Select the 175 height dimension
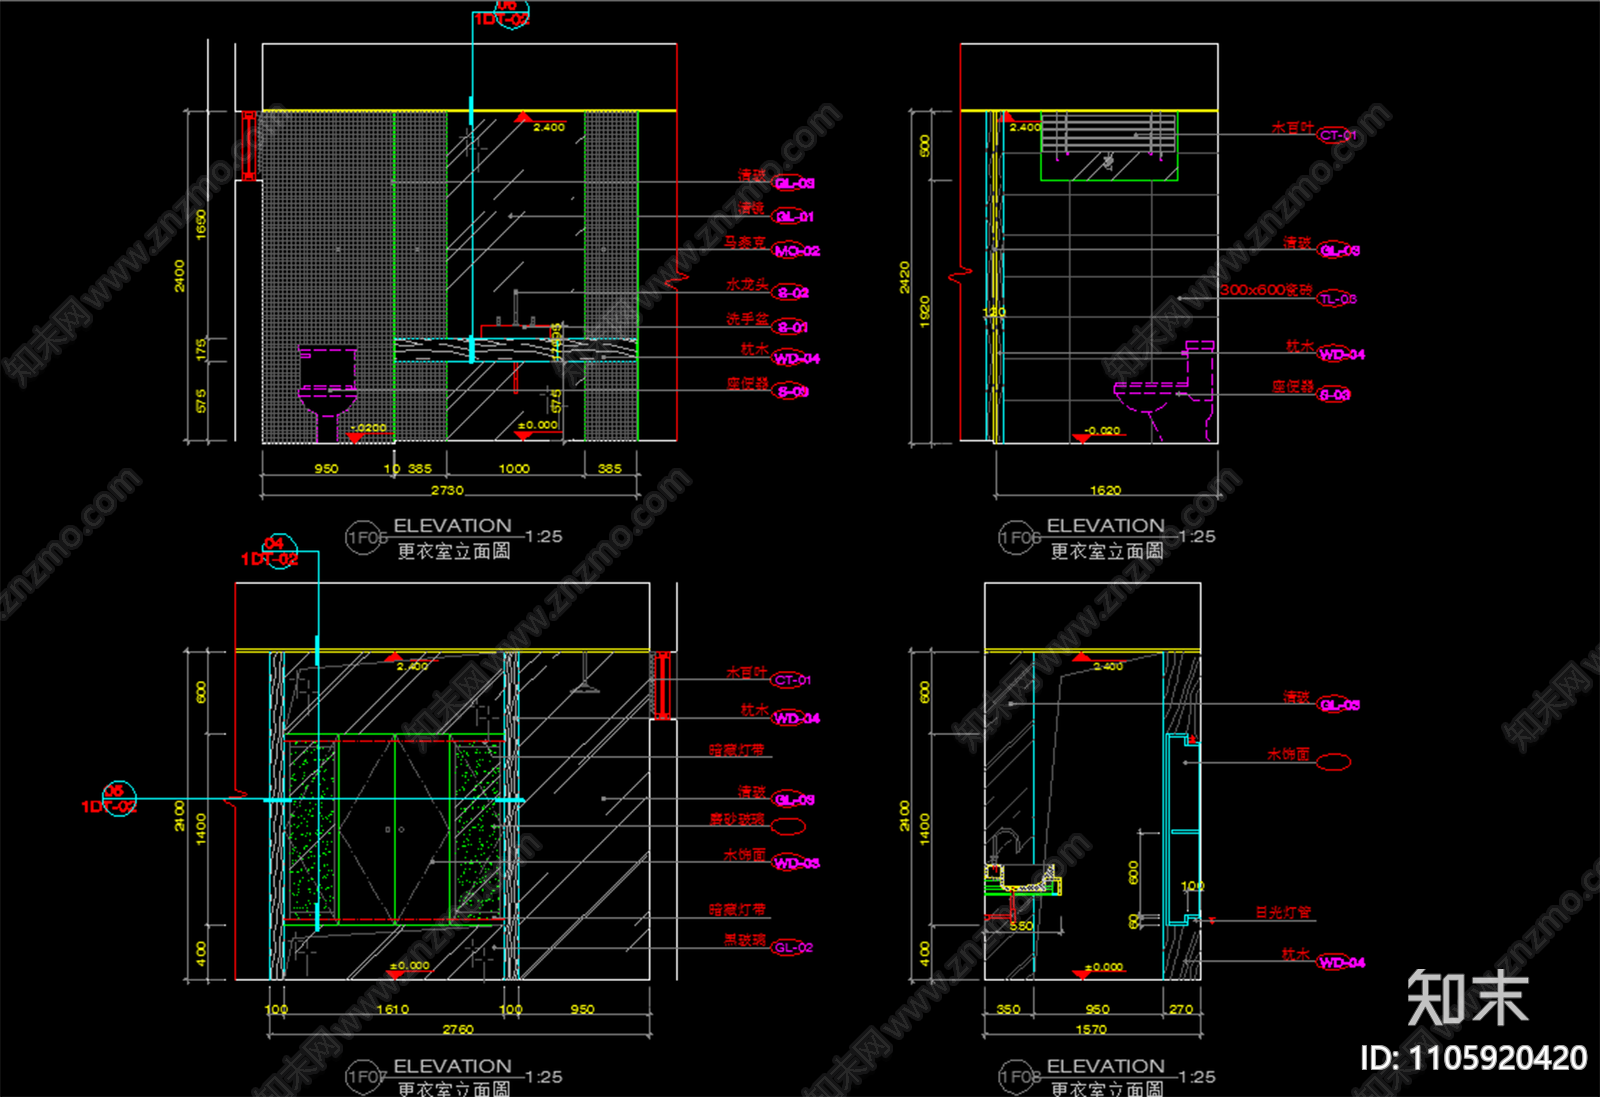This screenshot has width=1600, height=1097. coord(201,349)
